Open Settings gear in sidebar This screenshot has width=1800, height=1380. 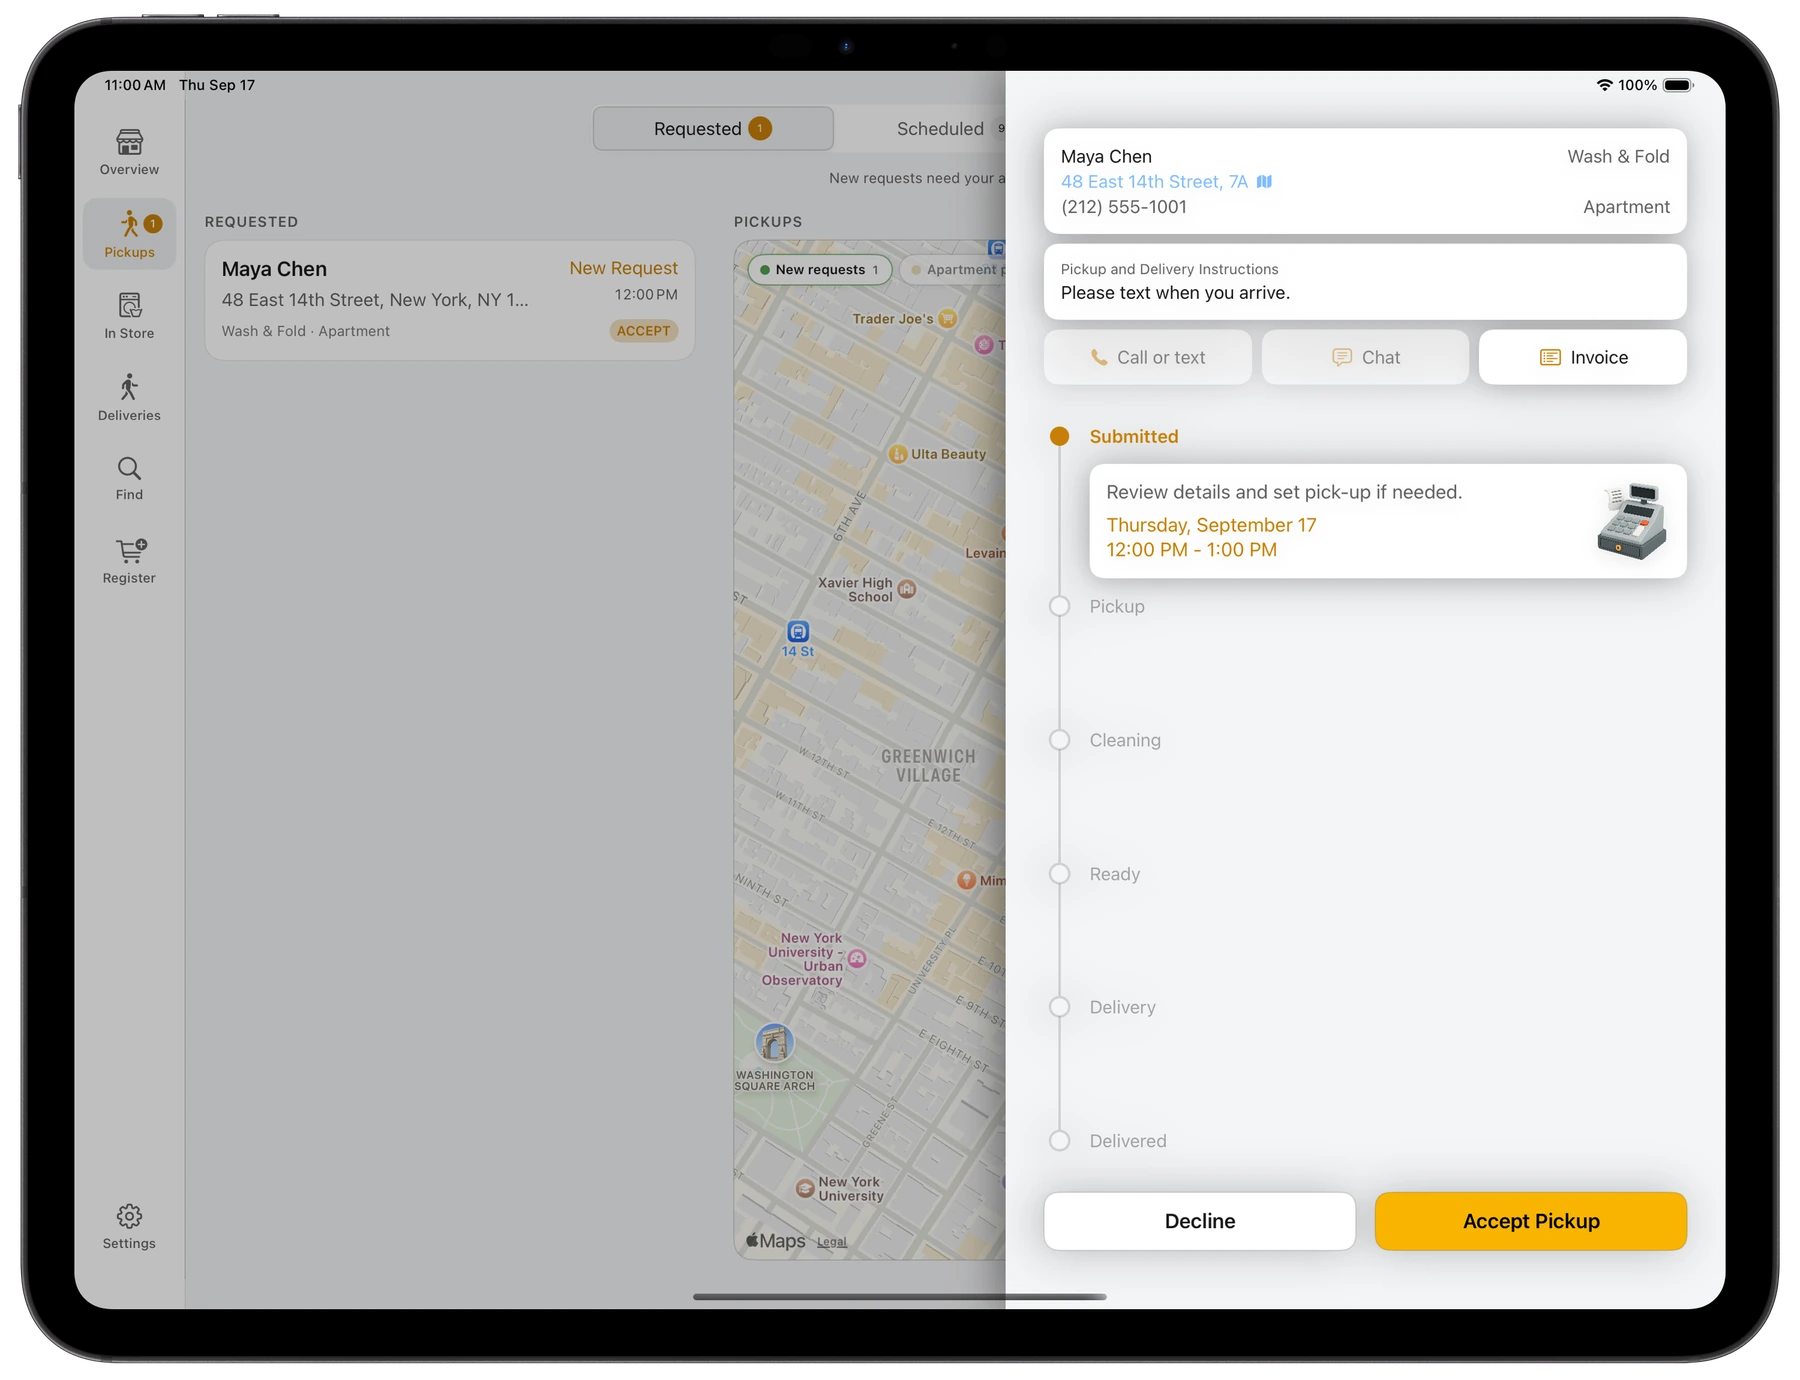(129, 1227)
